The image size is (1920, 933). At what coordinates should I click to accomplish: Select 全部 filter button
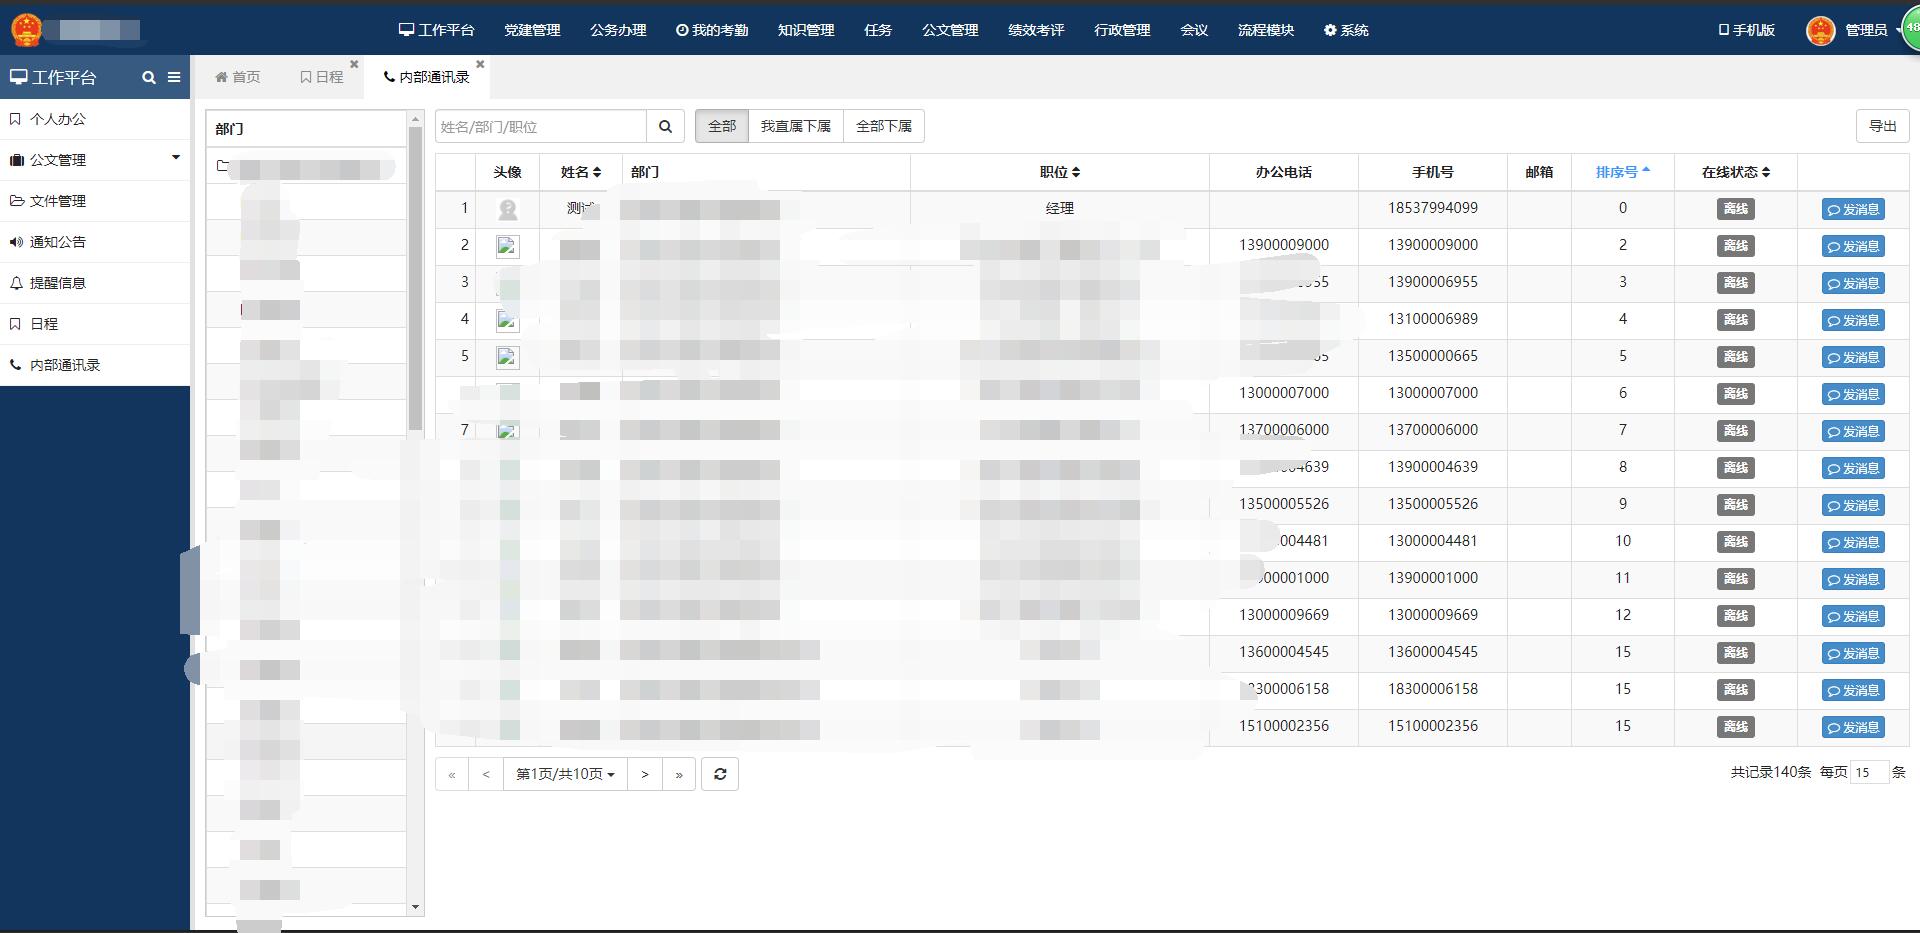point(722,126)
